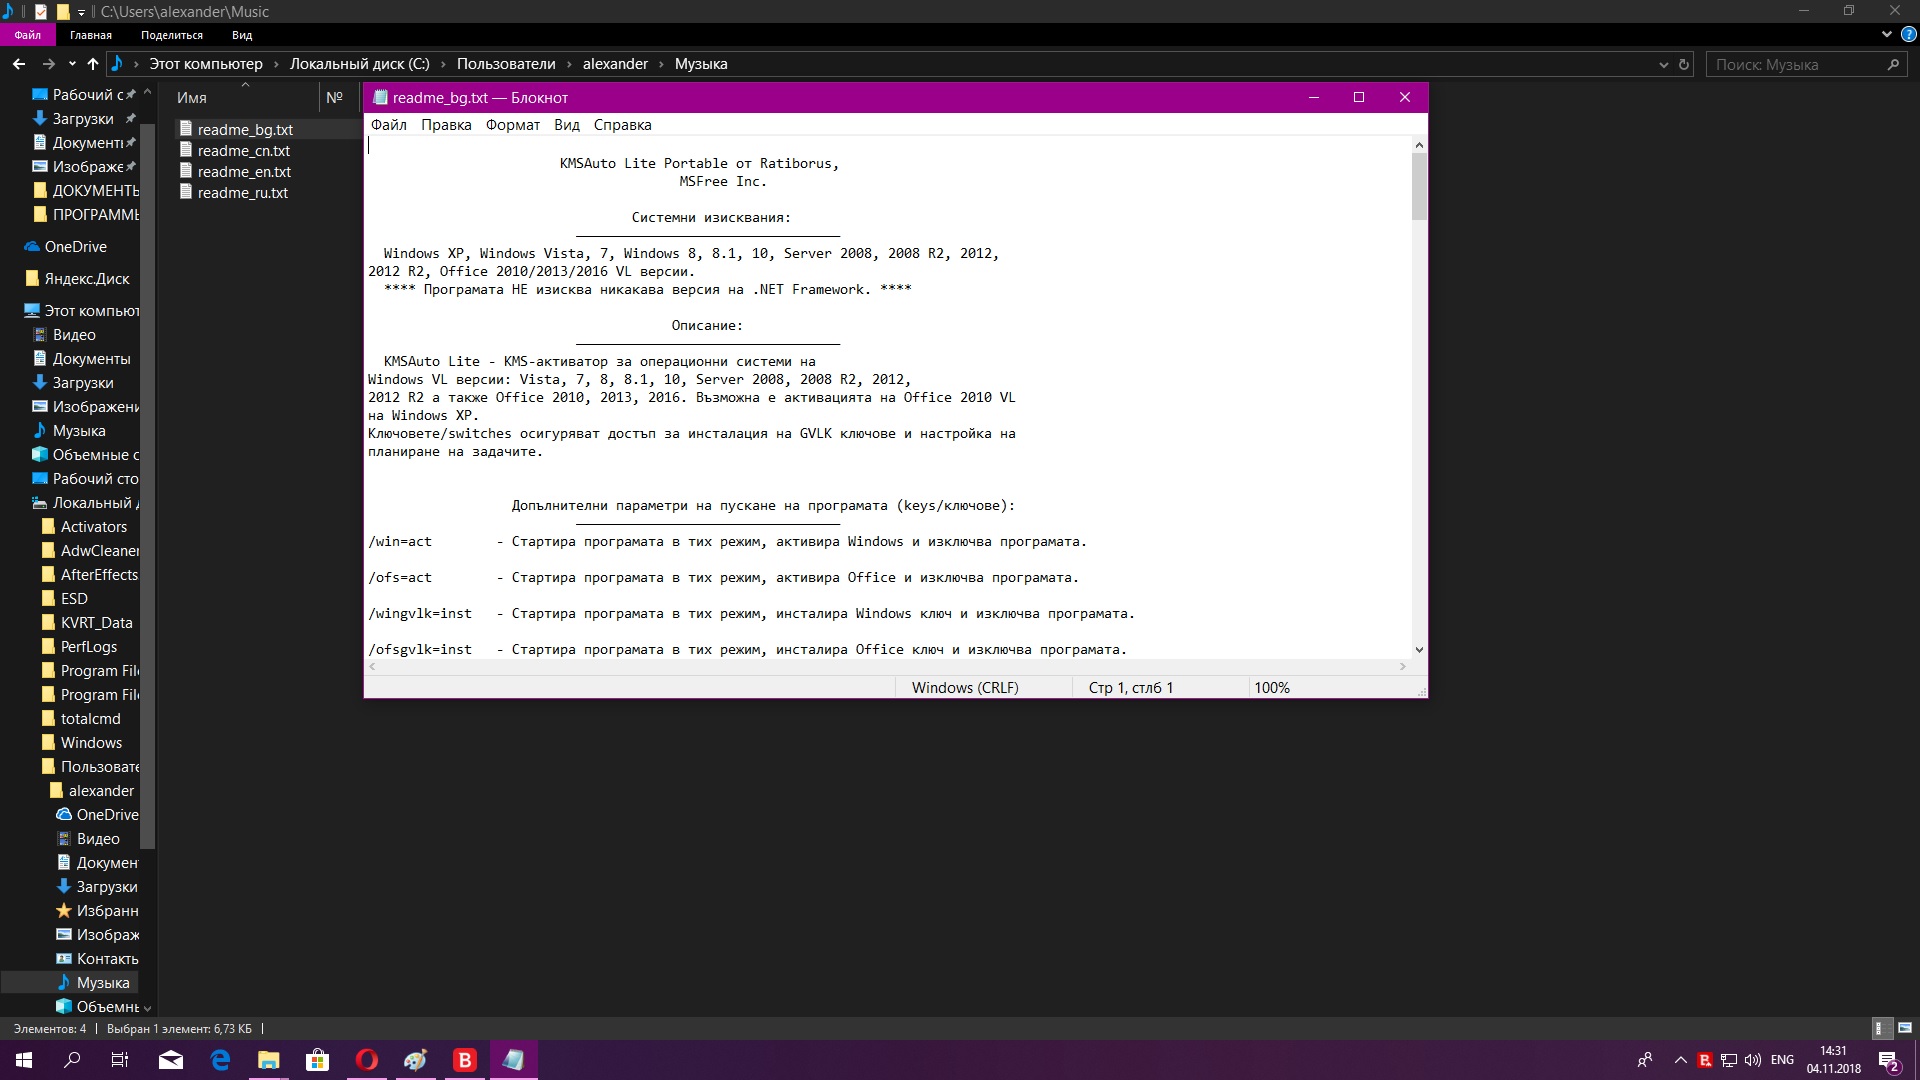The image size is (1920, 1080).
Task: Open Notepad's Формат menu
Action: [512, 125]
